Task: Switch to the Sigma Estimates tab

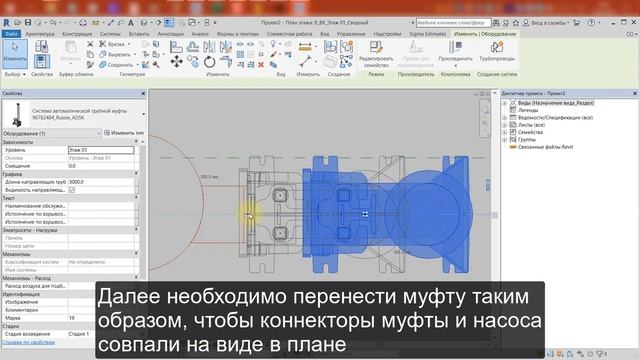Action: [x=428, y=34]
